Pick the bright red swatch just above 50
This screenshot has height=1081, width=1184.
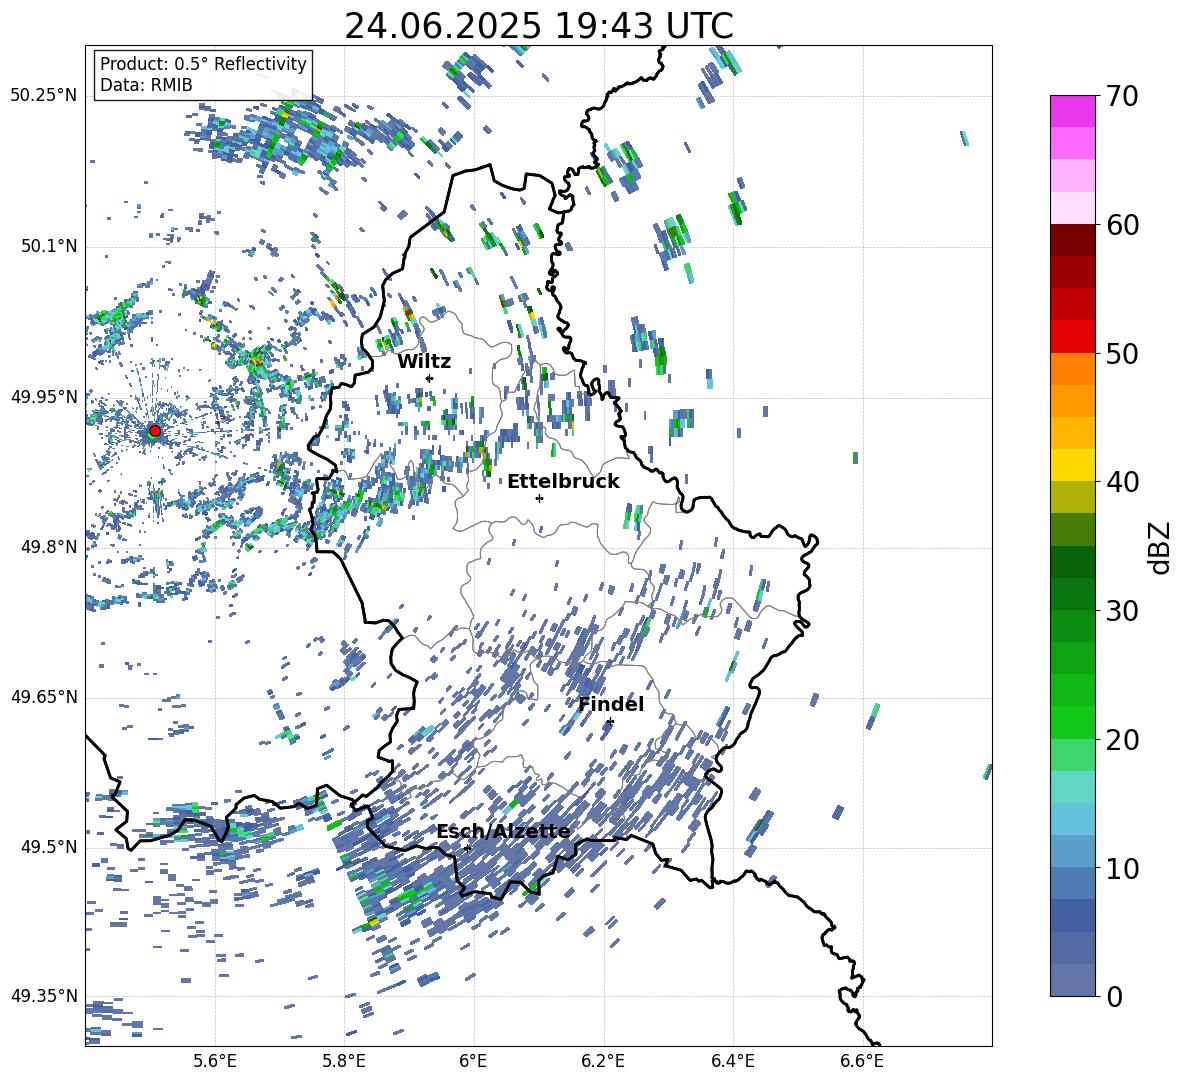[1073, 337]
